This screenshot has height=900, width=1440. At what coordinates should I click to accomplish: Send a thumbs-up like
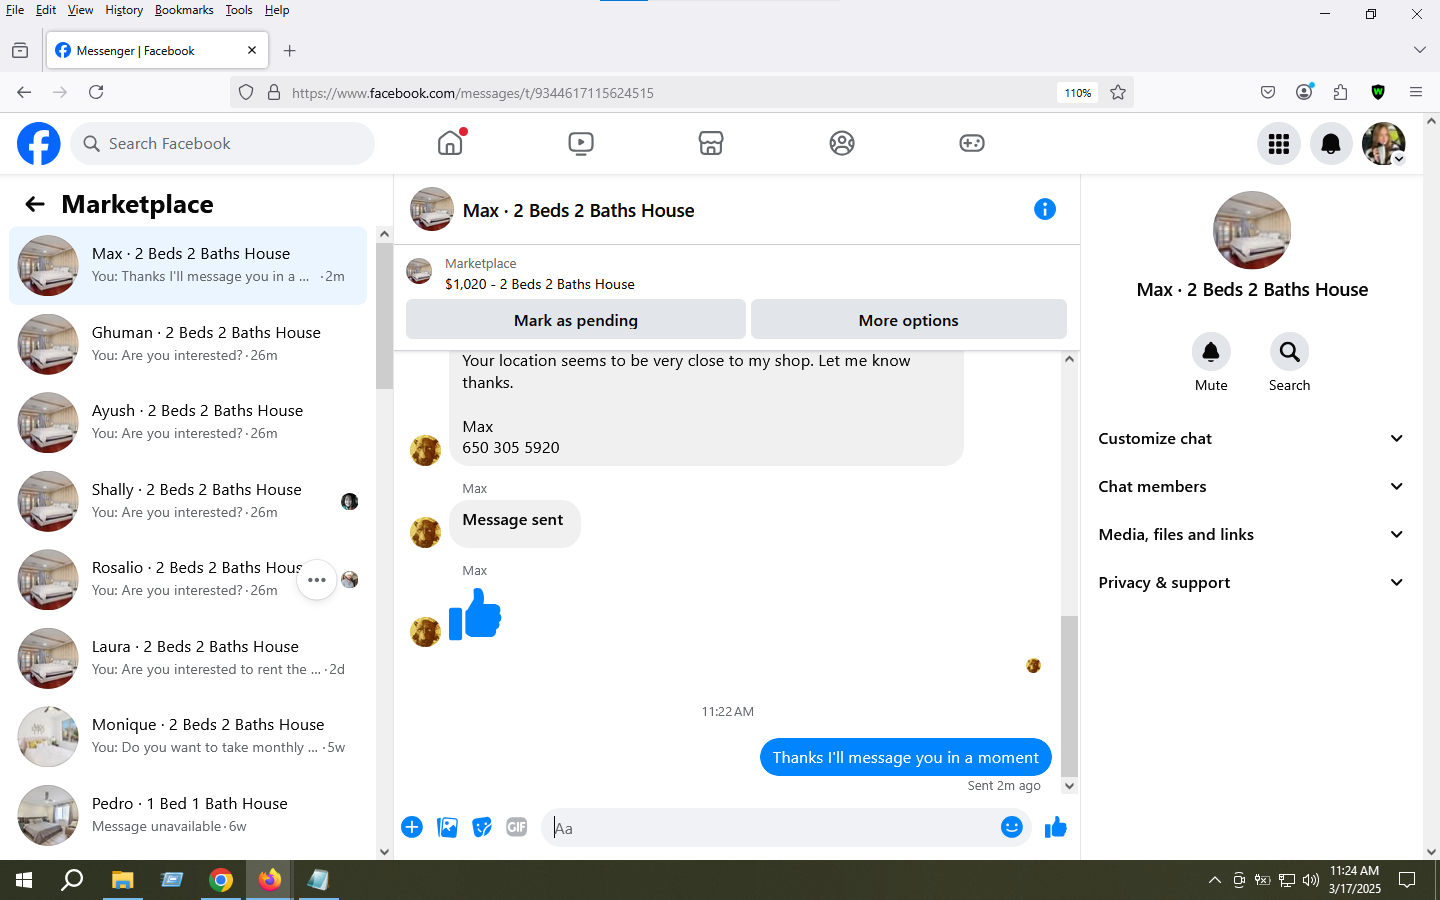pyautogui.click(x=1056, y=827)
